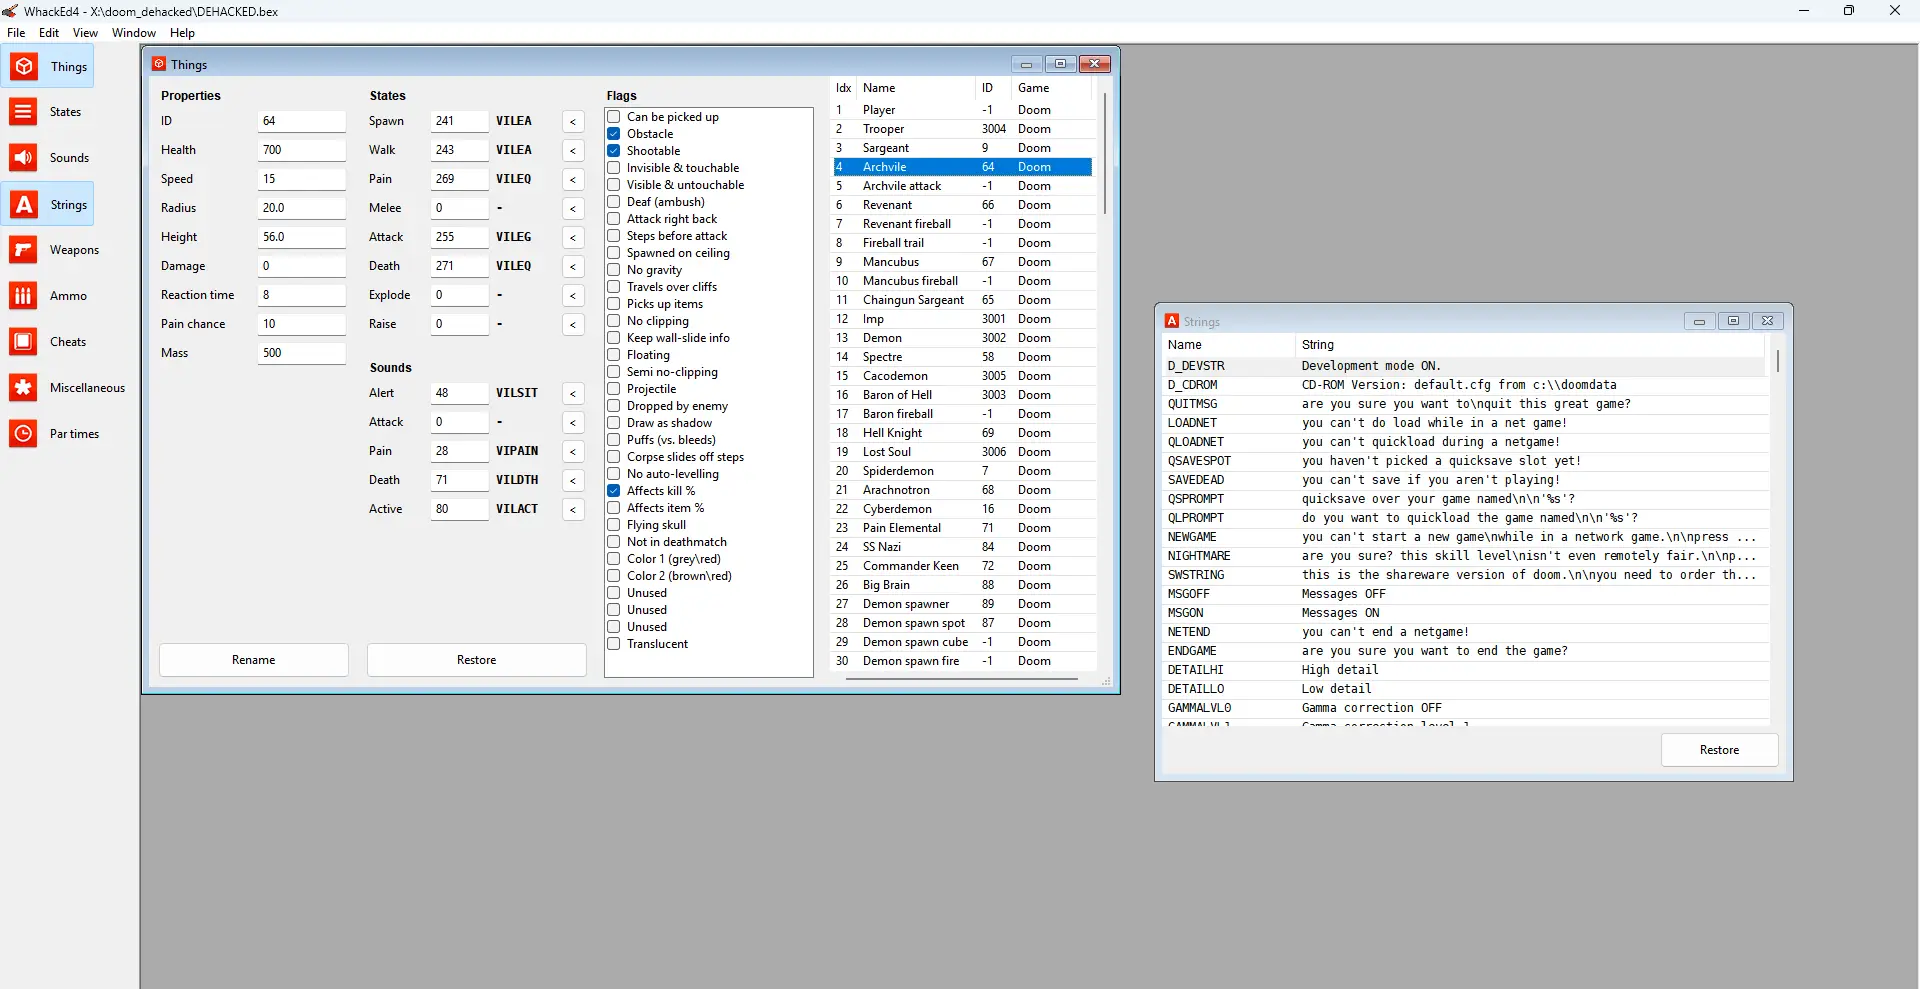Select the Strings sidebar icon
The height and width of the screenshot is (989, 1920).
click(x=24, y=205)
